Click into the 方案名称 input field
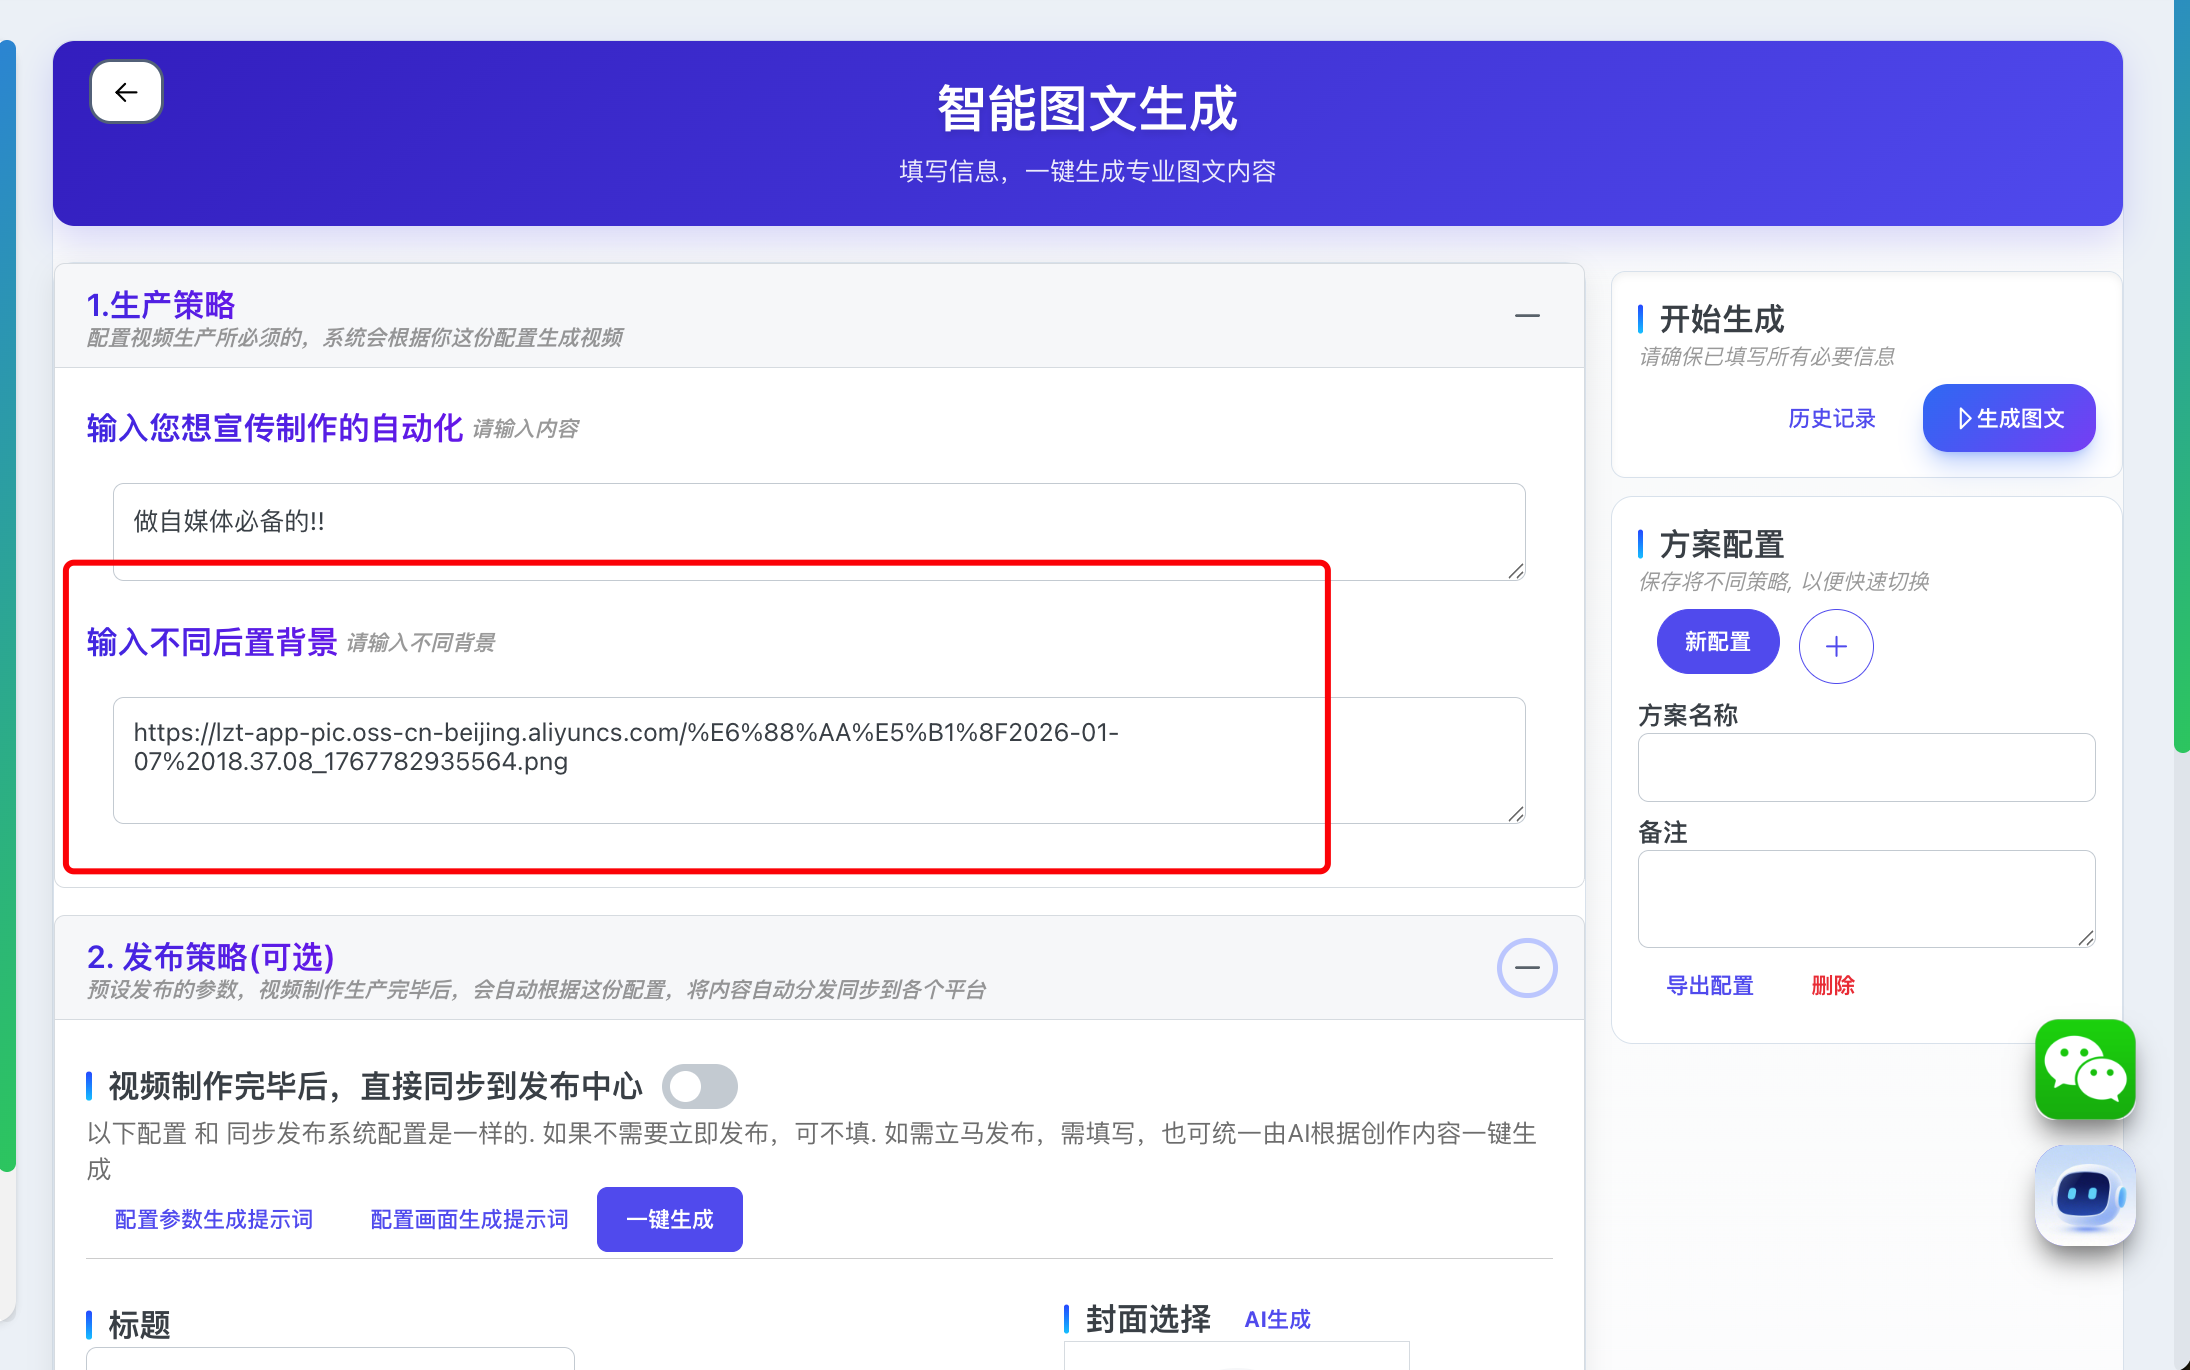The height and width of the screenshot is (1370, 2190). pyautogui.click(x=1865, y=767)
